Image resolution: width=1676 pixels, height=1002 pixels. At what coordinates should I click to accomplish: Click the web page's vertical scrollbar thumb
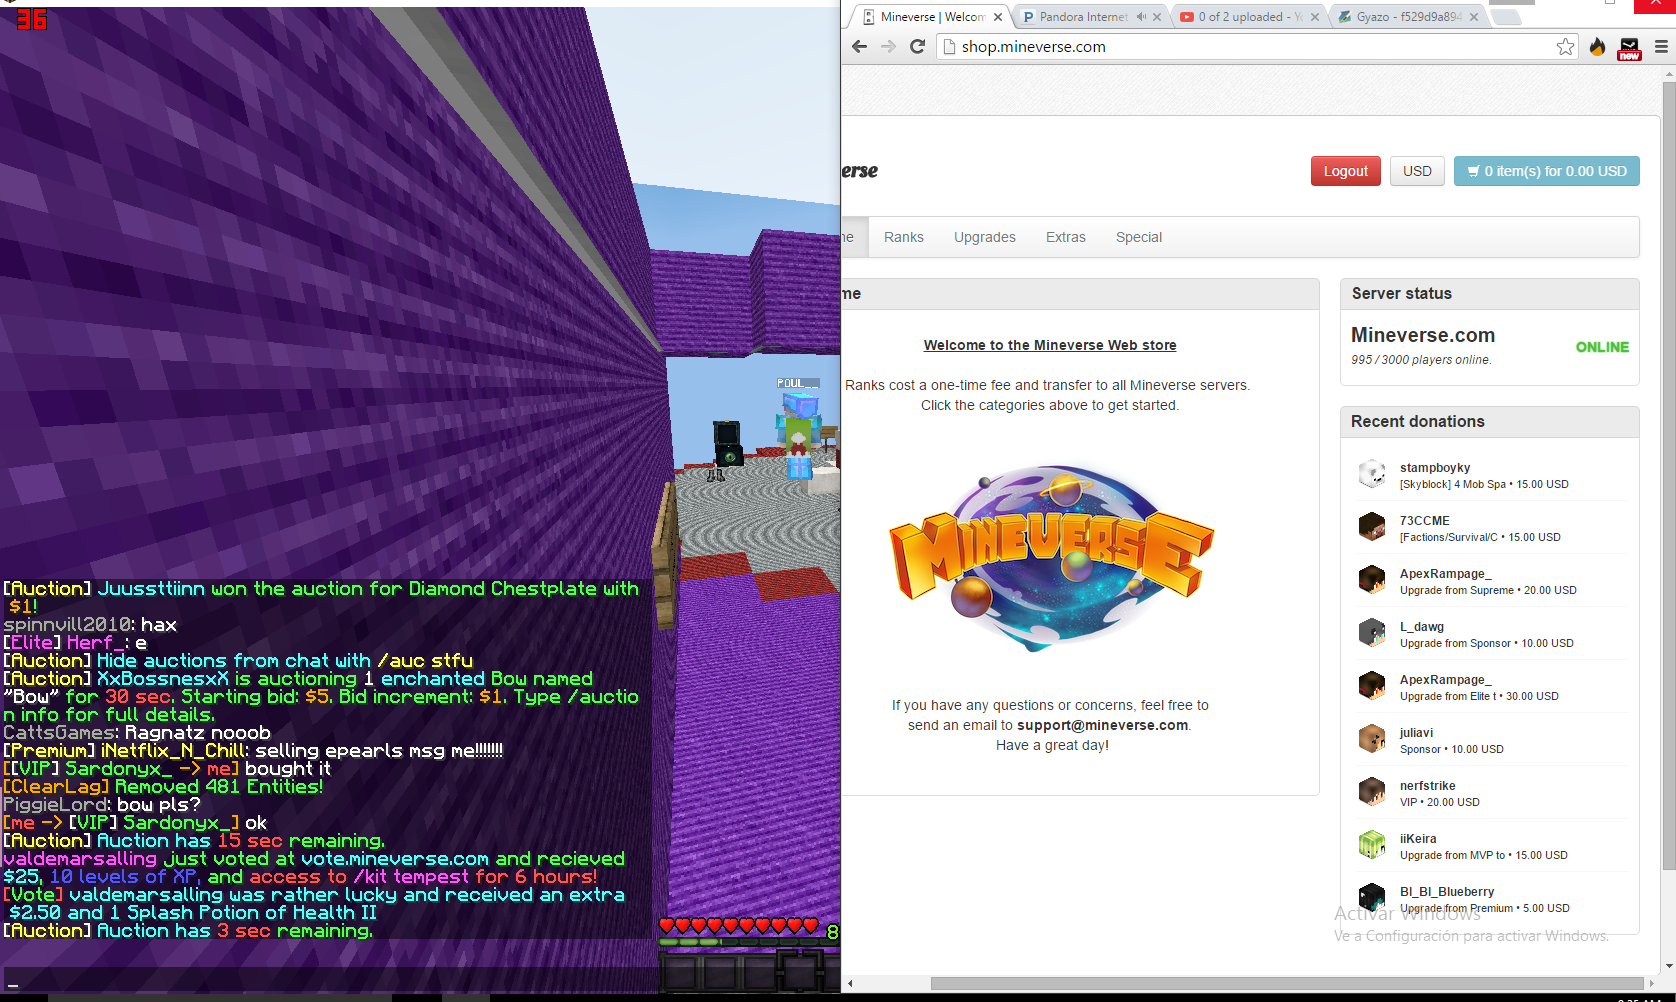pos(1668,478)
